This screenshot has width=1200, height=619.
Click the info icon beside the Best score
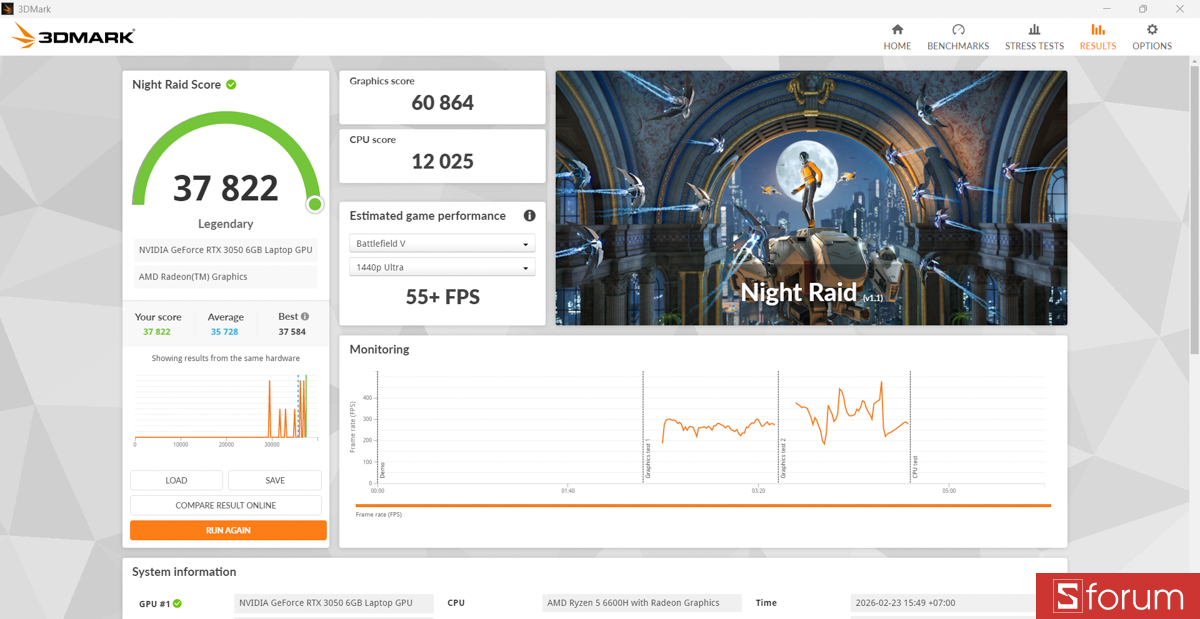(303, 315)
